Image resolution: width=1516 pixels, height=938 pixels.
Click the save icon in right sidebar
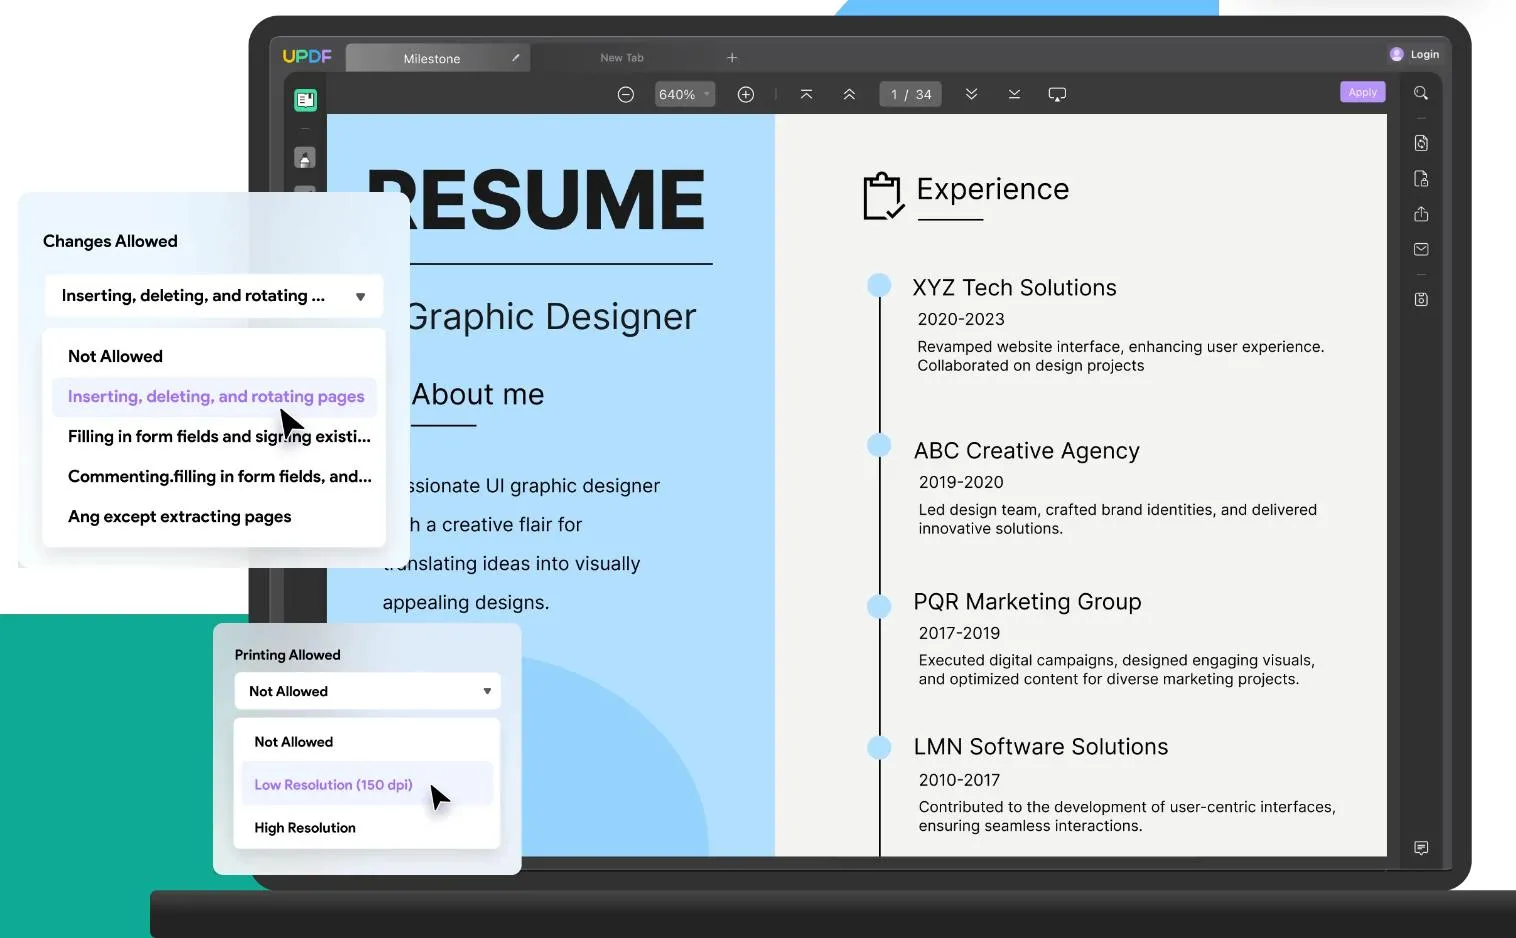pyautogui.click(x=1421, y=299)
